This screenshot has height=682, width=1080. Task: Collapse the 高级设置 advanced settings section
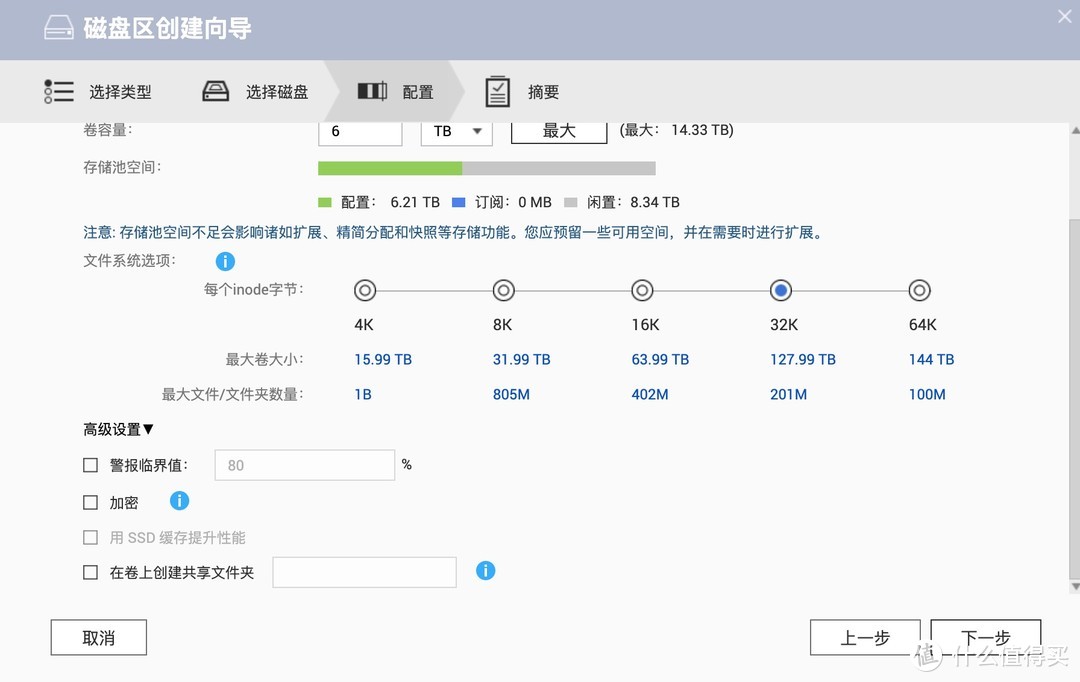[117, 429]
